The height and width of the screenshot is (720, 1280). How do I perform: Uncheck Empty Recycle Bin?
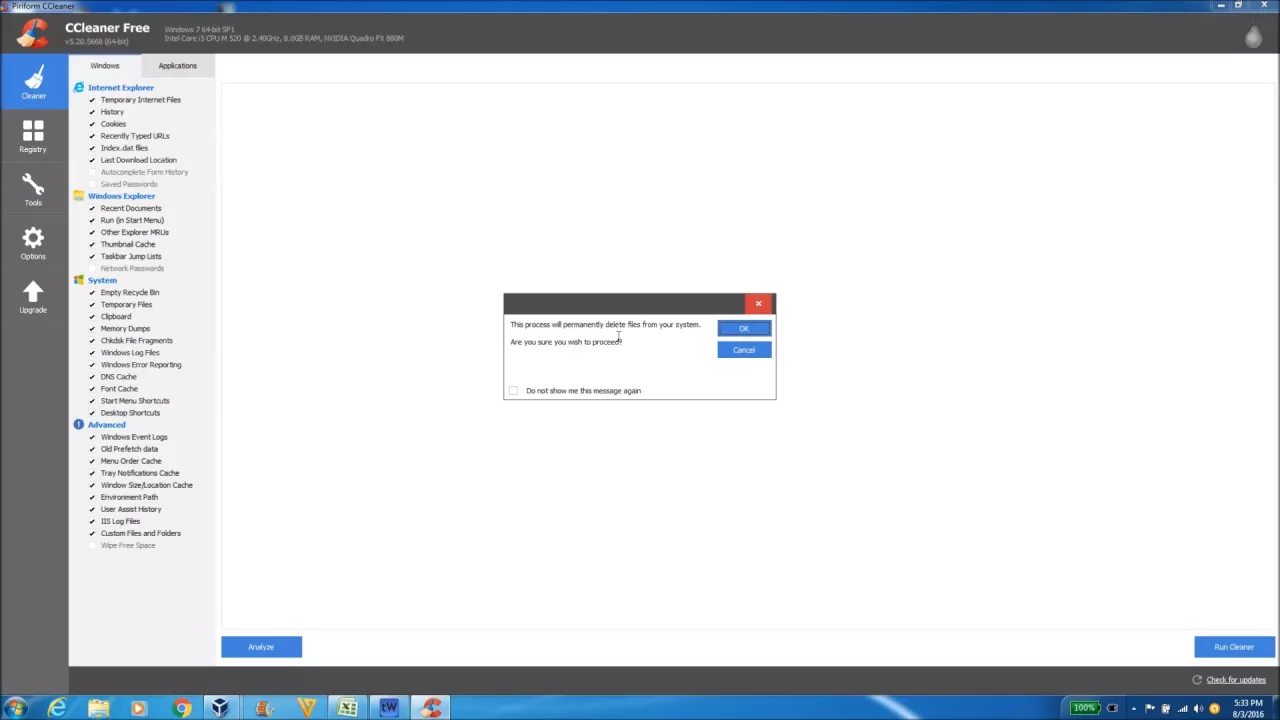[x=92, y=292]
